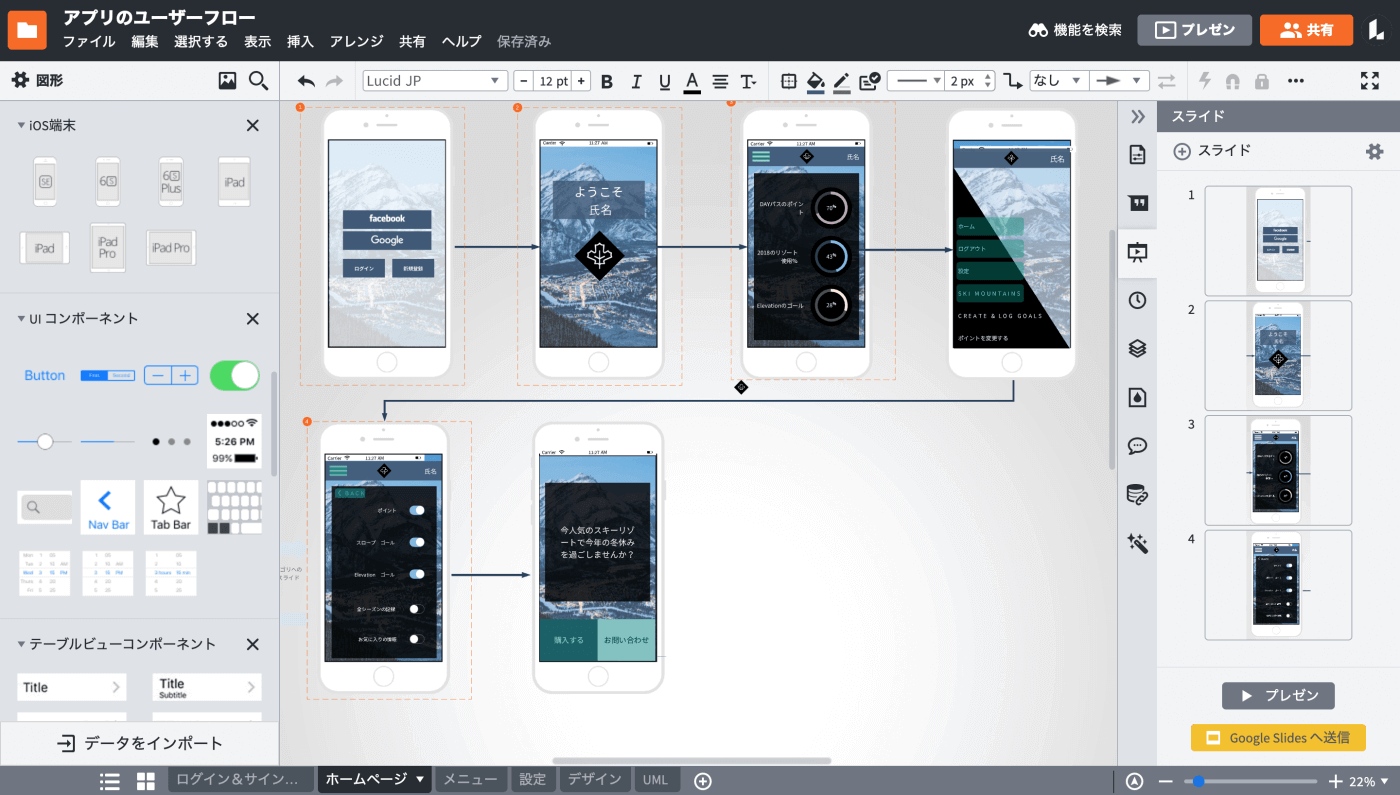Open the comments quote icon in sidebar
1400x795 pixels.
tap(1137, 203)
